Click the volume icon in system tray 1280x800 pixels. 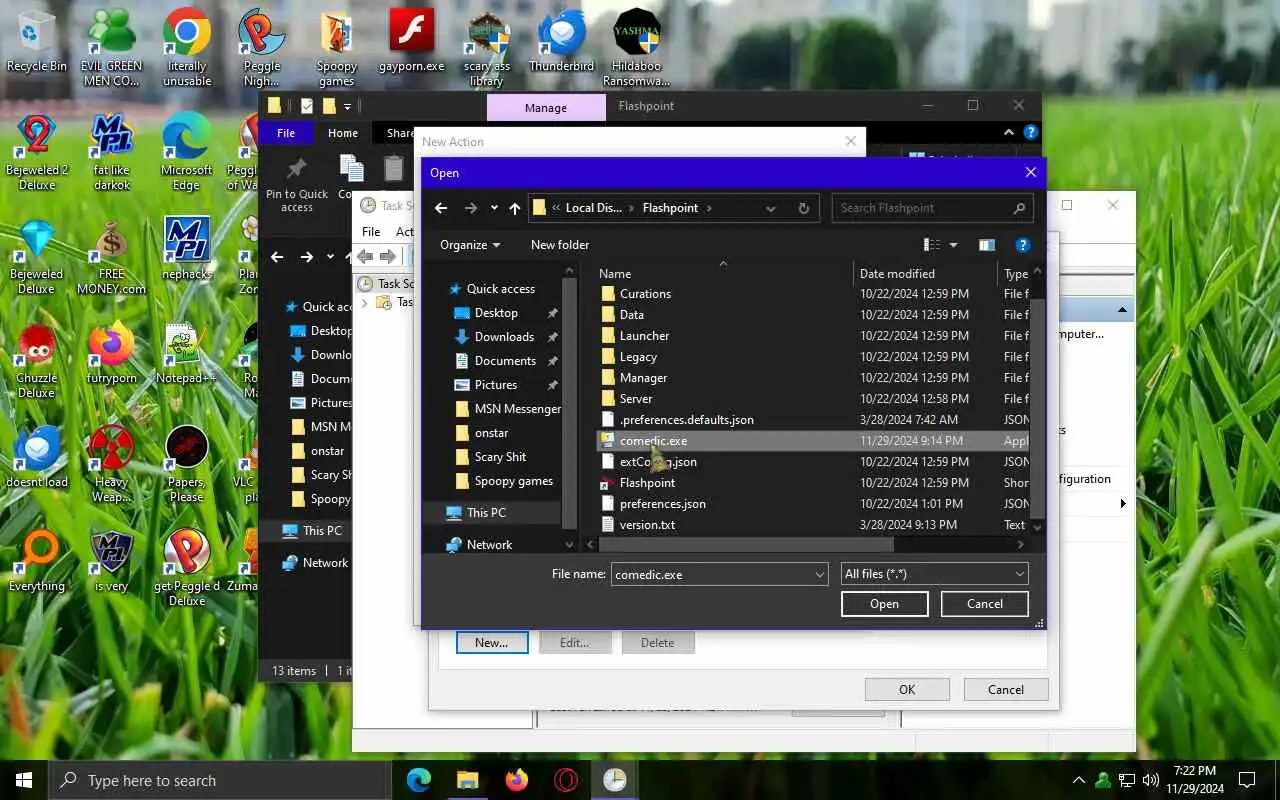coord(1151,780)
